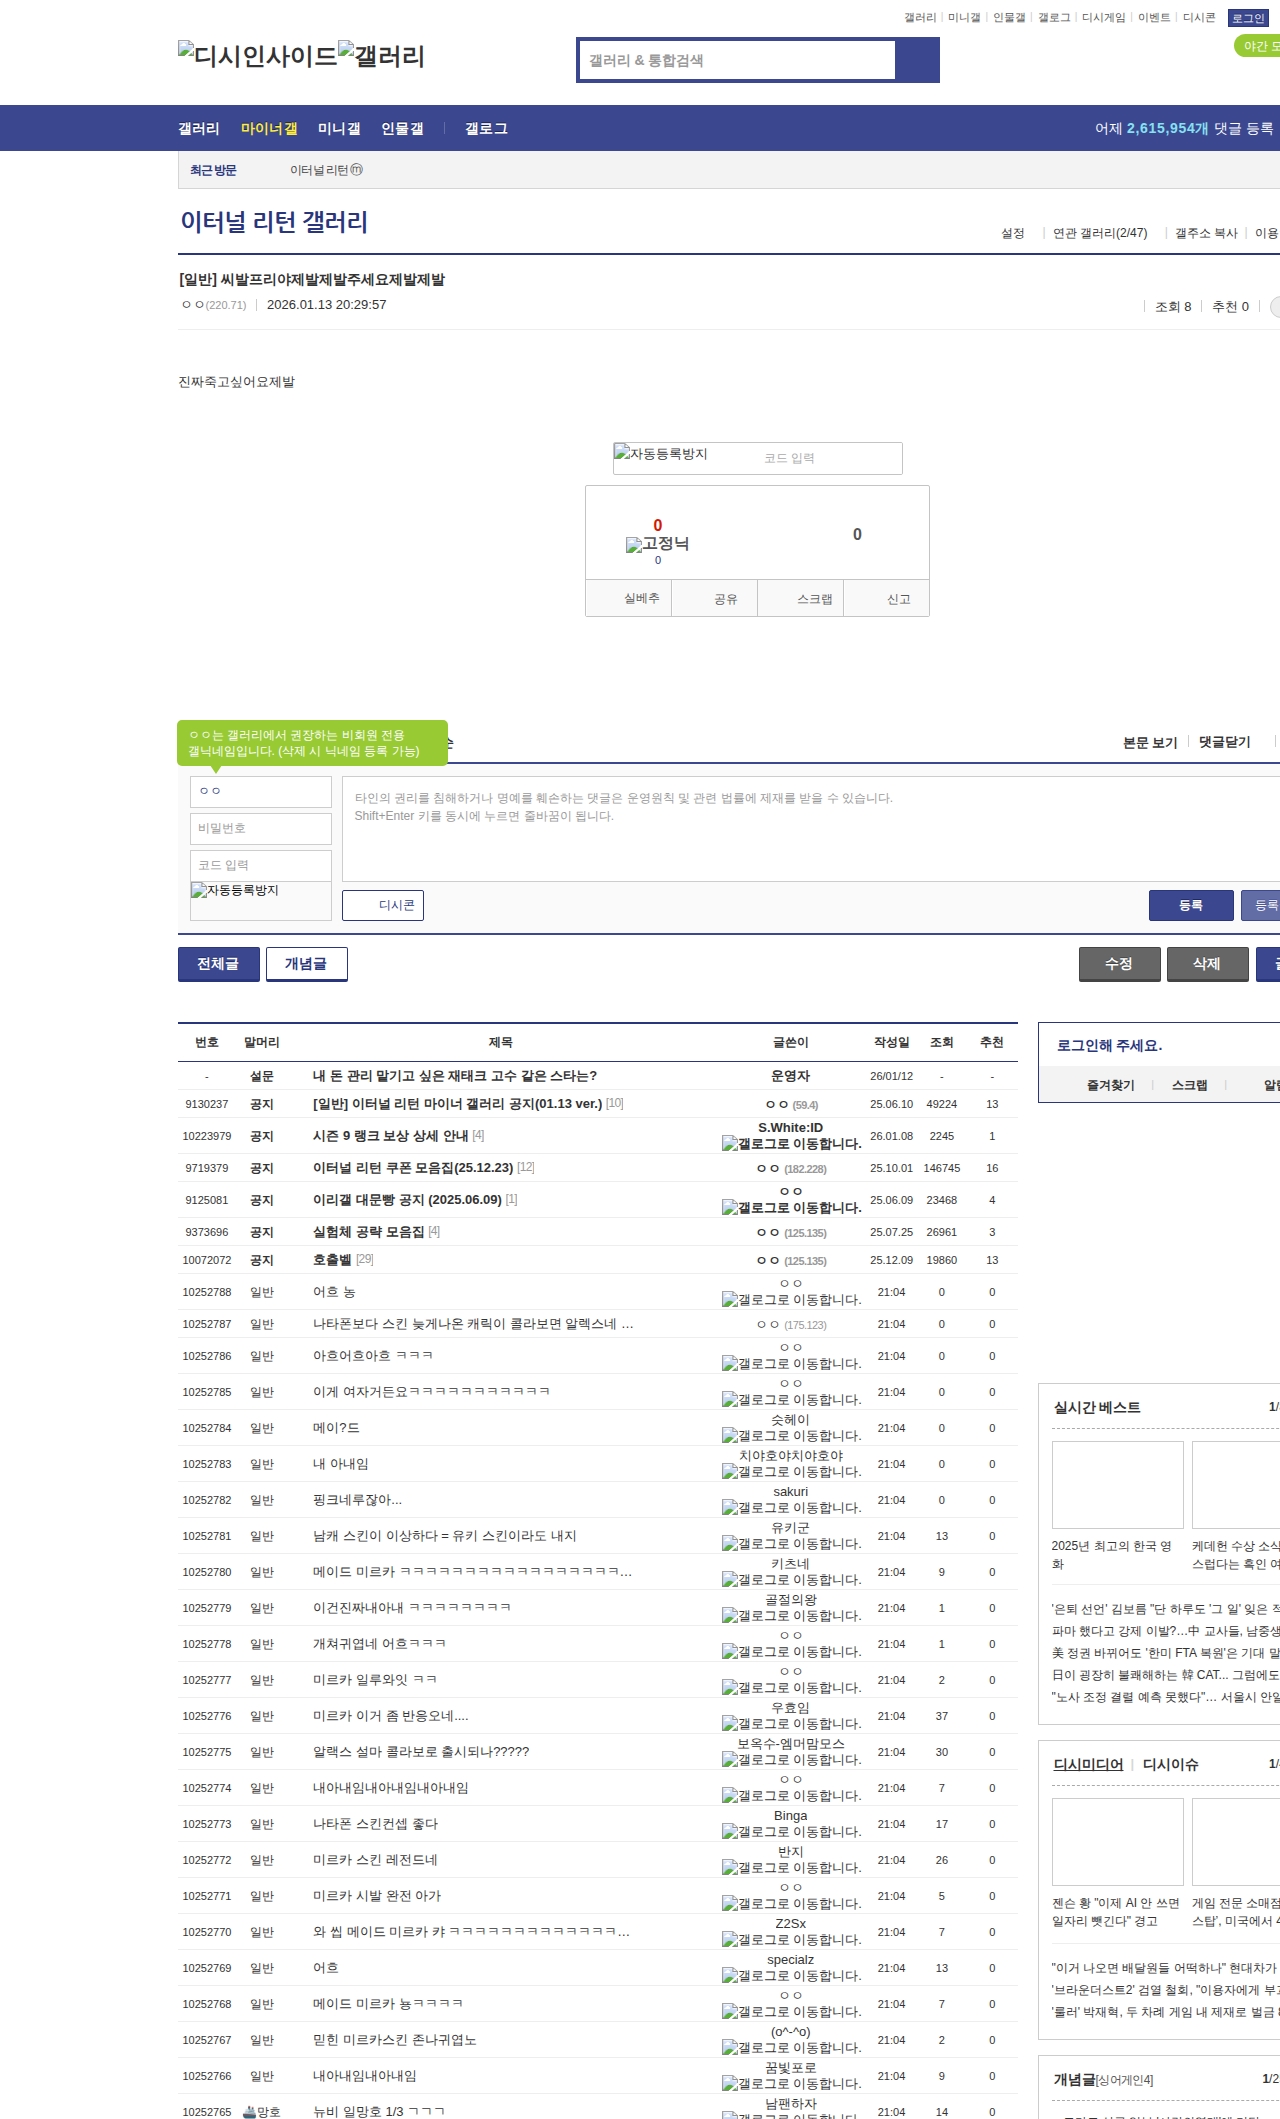This screenshot has width=1280, height=2119.
Task: Toggle comments with 댓글닫기
Action: (1224, 742)
